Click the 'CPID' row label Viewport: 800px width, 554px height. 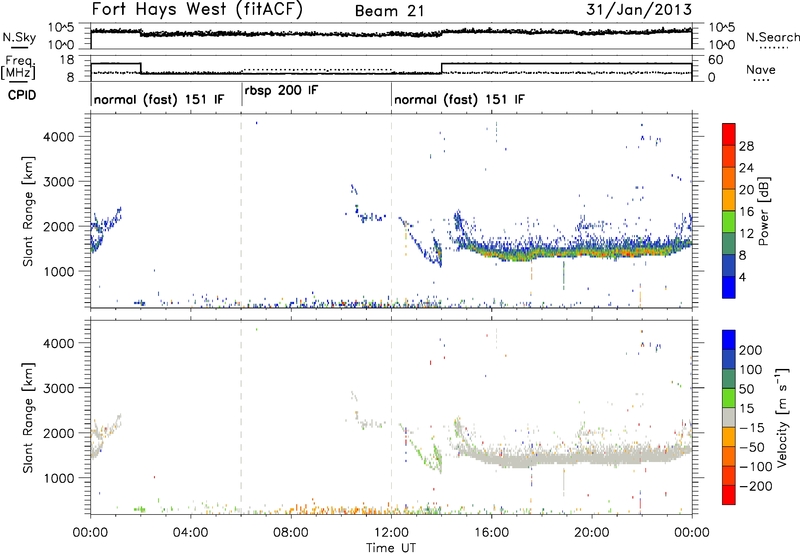tap(22, 95)
